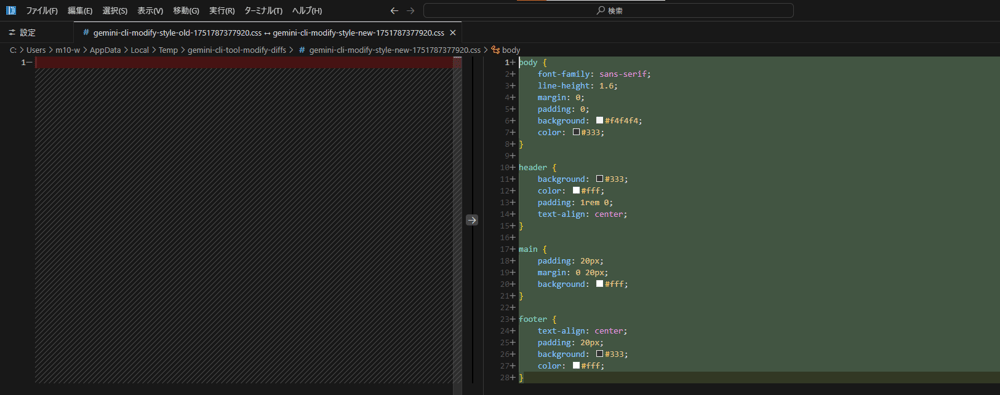Viewport: 1000px width, 395px height.
Task: Open the 実行(R) menu
Action: [221, 11]
